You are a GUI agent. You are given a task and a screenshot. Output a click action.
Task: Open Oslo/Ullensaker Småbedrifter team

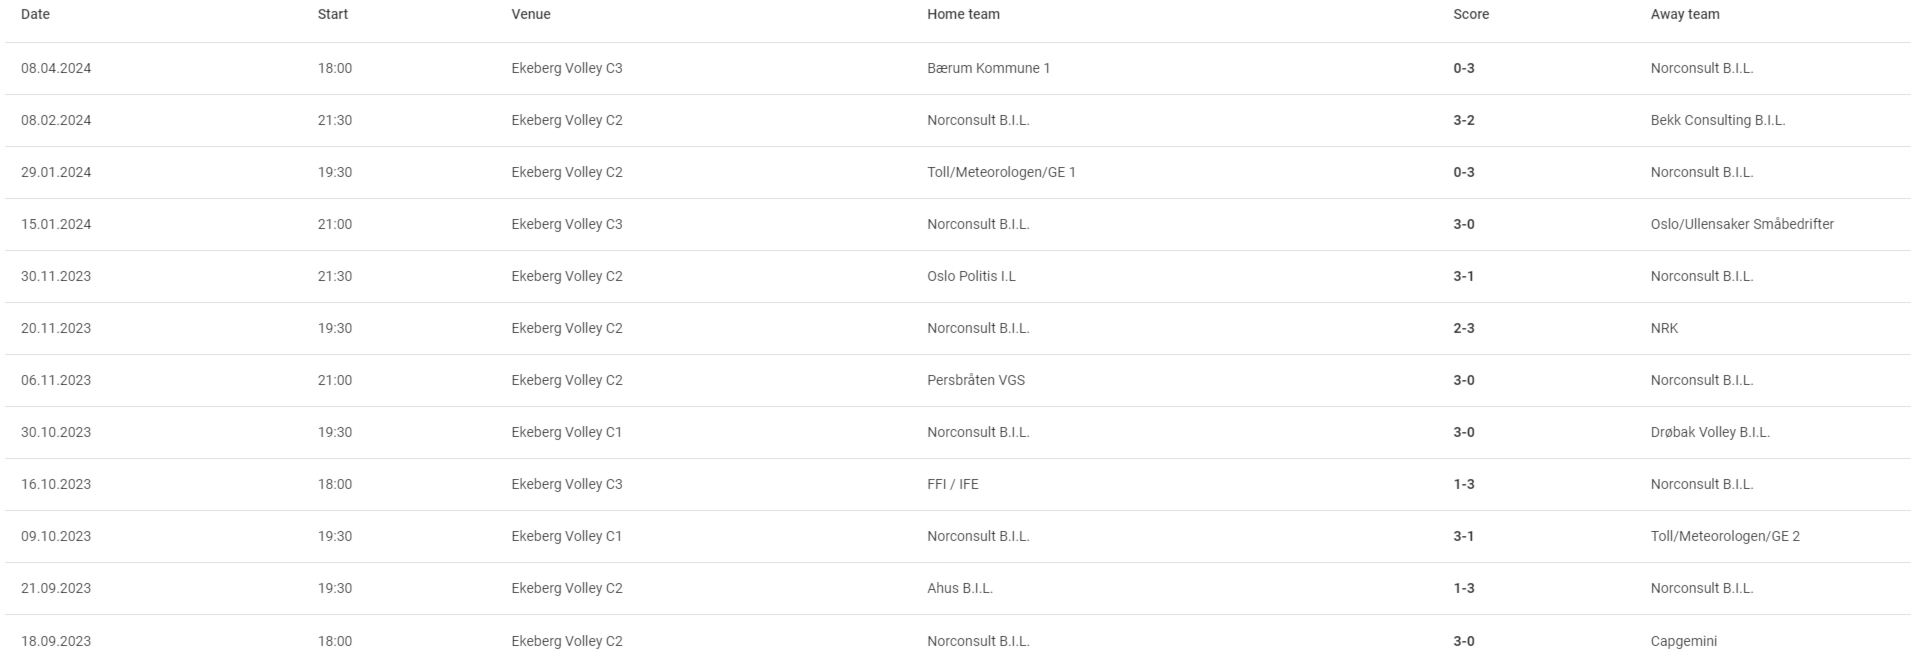pyautogui.click(x=1742, y=224)
